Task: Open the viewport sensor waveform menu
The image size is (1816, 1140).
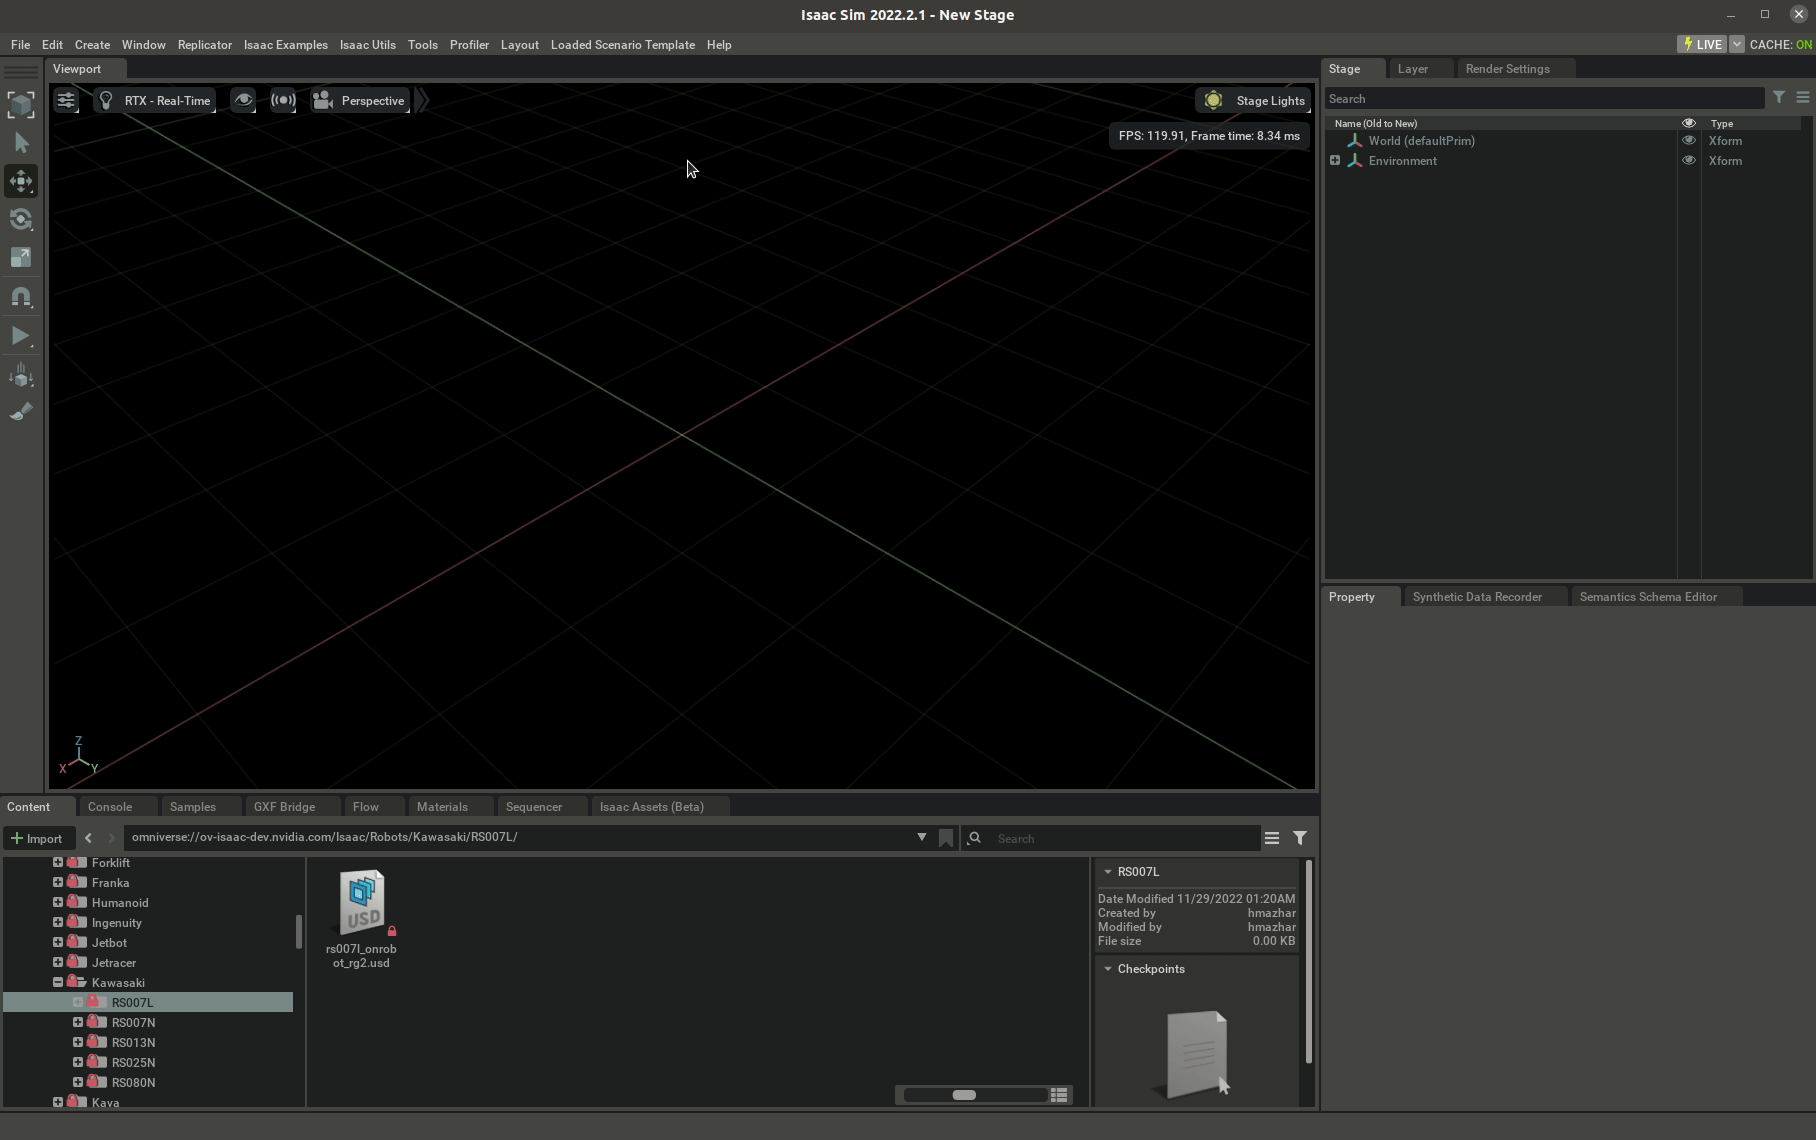Action: (283, 100)
